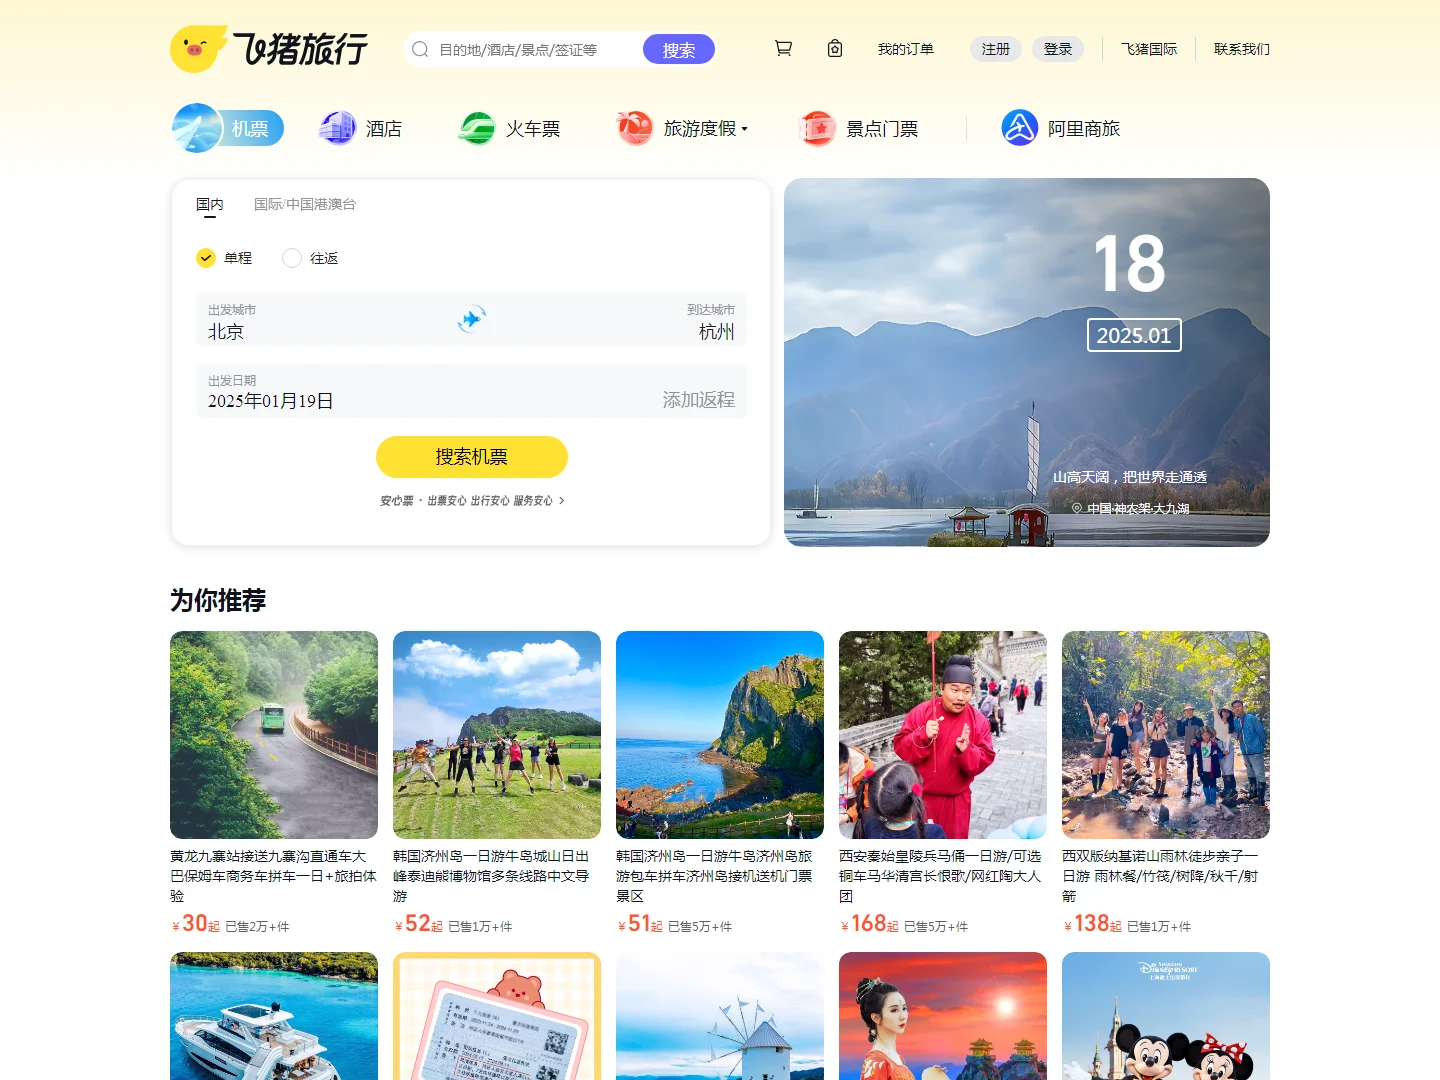Screen dimensions: 1440x1080
Task: Click the 为你推荐 section heading
Action: pyautogui.click(x=218, y=600)
